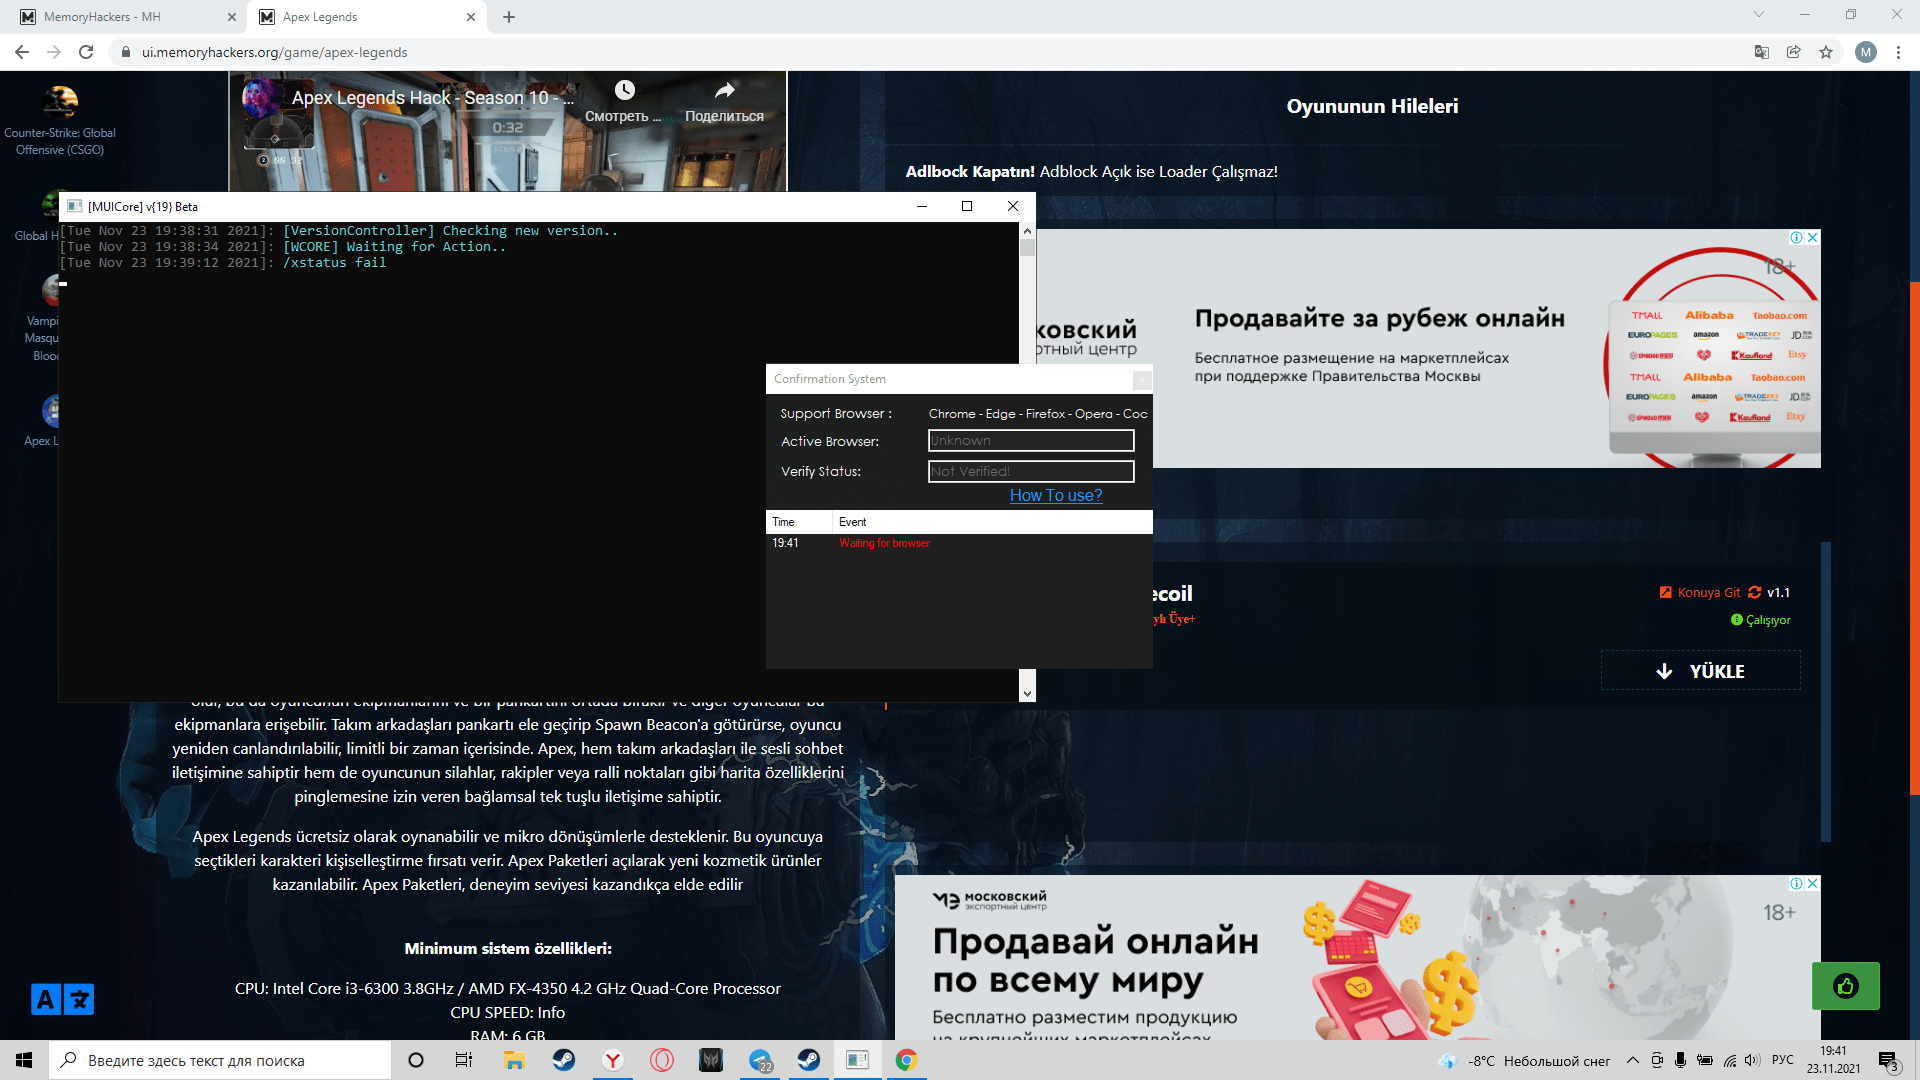Click the taskbar search box
Image resolution: width=1920 pixels, height=1080 pixels.
[220, 1060]
